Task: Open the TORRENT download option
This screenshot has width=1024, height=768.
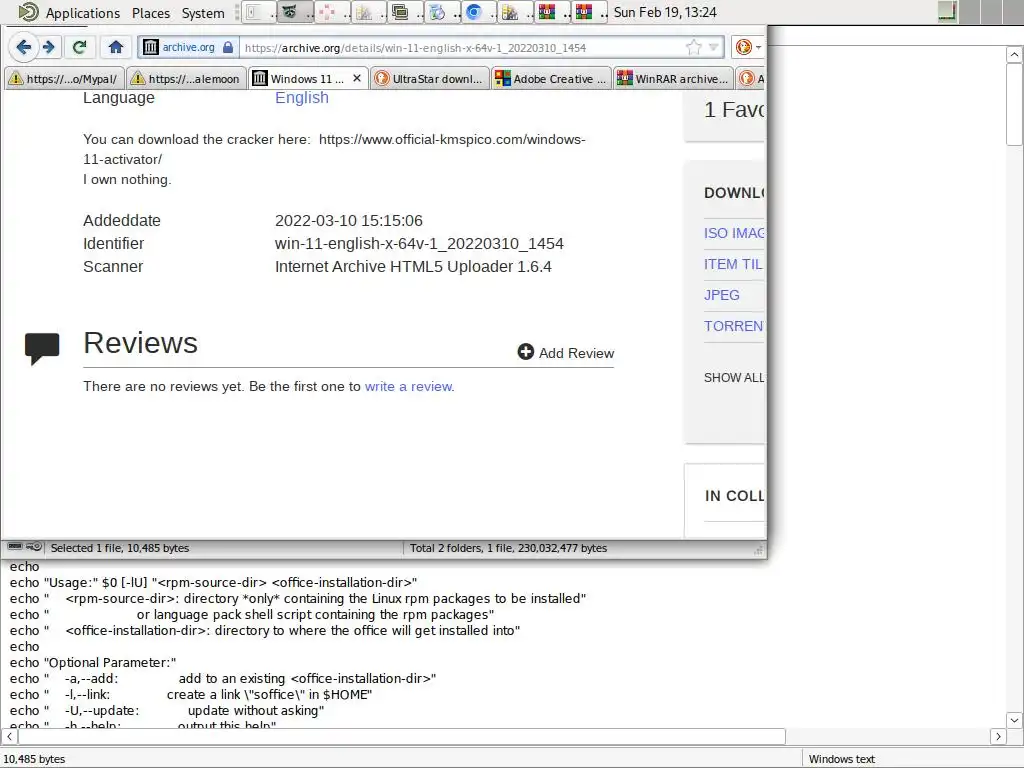Action: 734,326
